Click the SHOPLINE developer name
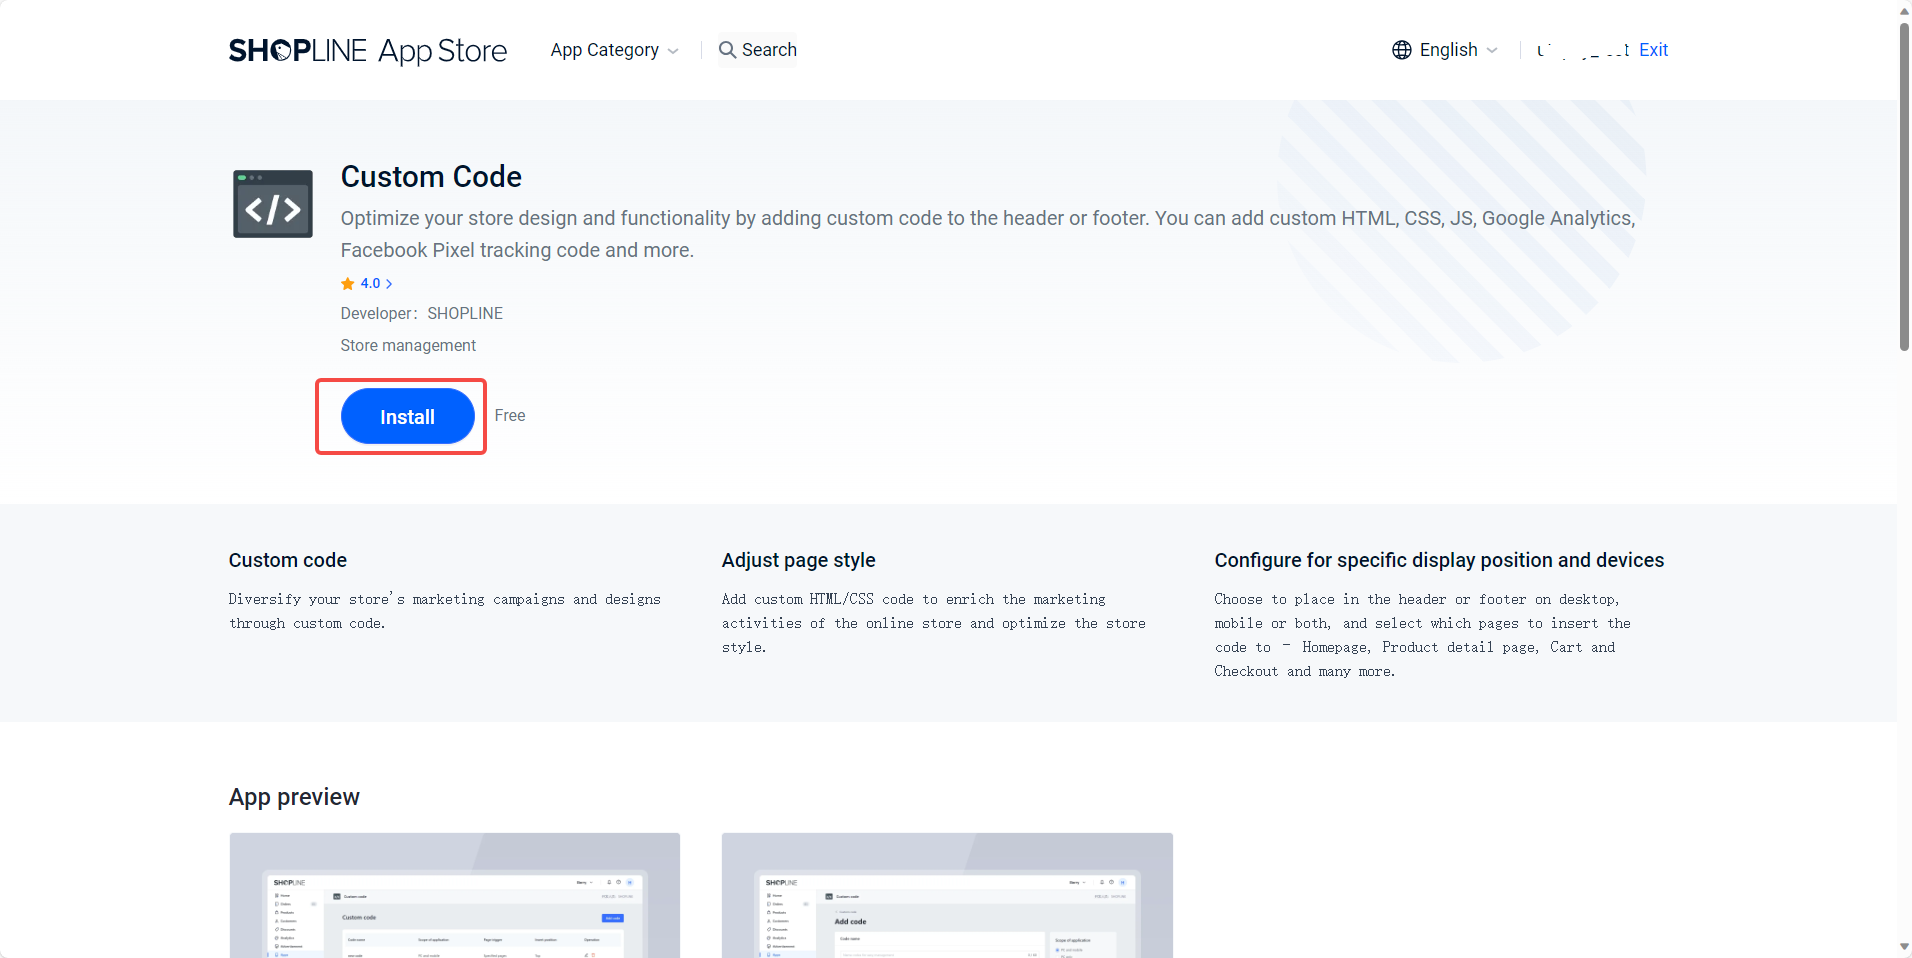The width and height of the screenshot is (1912, 958). tap(465, 313)
